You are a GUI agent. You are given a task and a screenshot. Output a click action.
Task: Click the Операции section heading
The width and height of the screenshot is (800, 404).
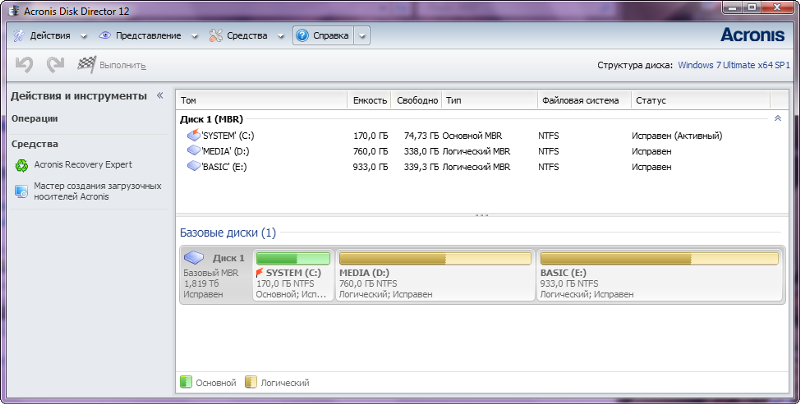pos(35,118)
